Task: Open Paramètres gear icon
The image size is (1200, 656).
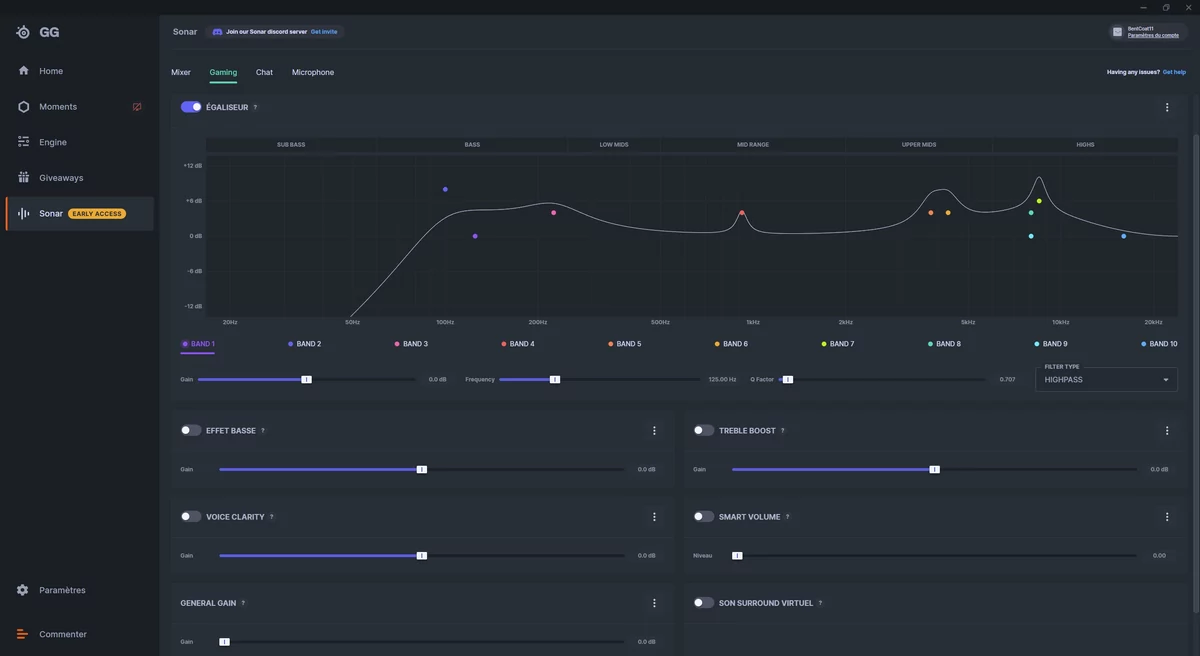Action: click(23, 590)
